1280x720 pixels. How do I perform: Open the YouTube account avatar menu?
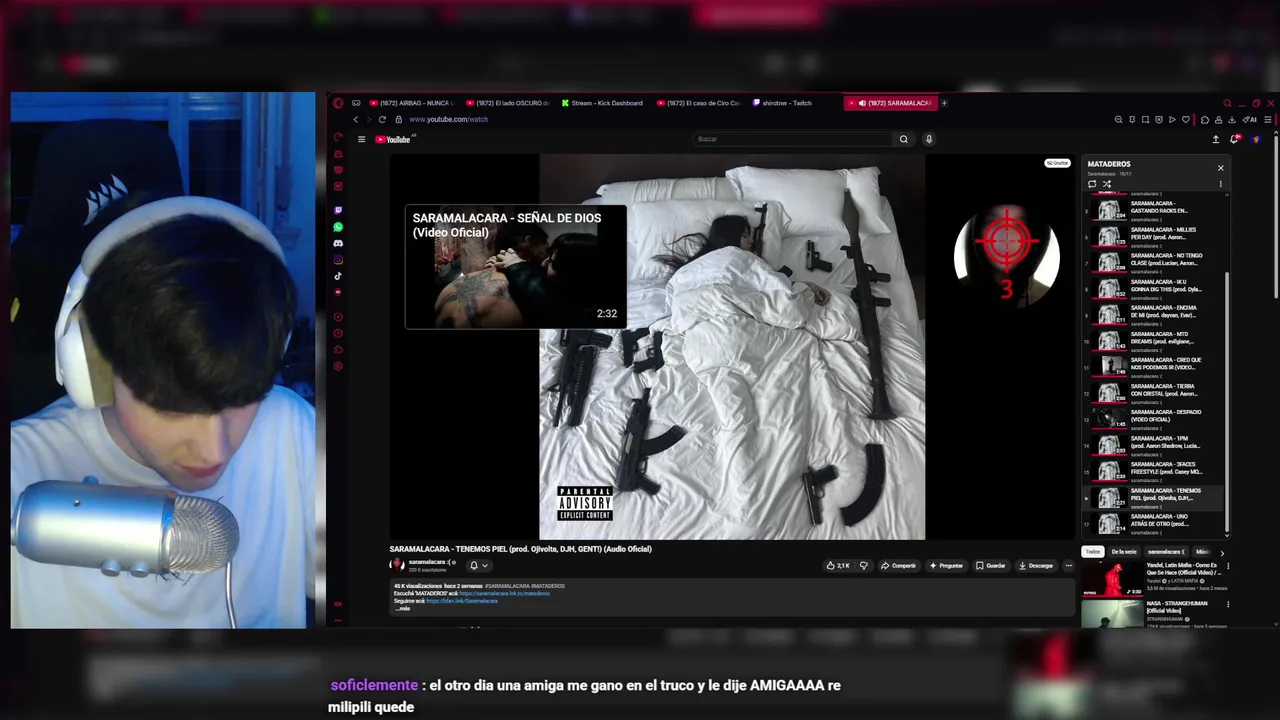point(1256,139)
